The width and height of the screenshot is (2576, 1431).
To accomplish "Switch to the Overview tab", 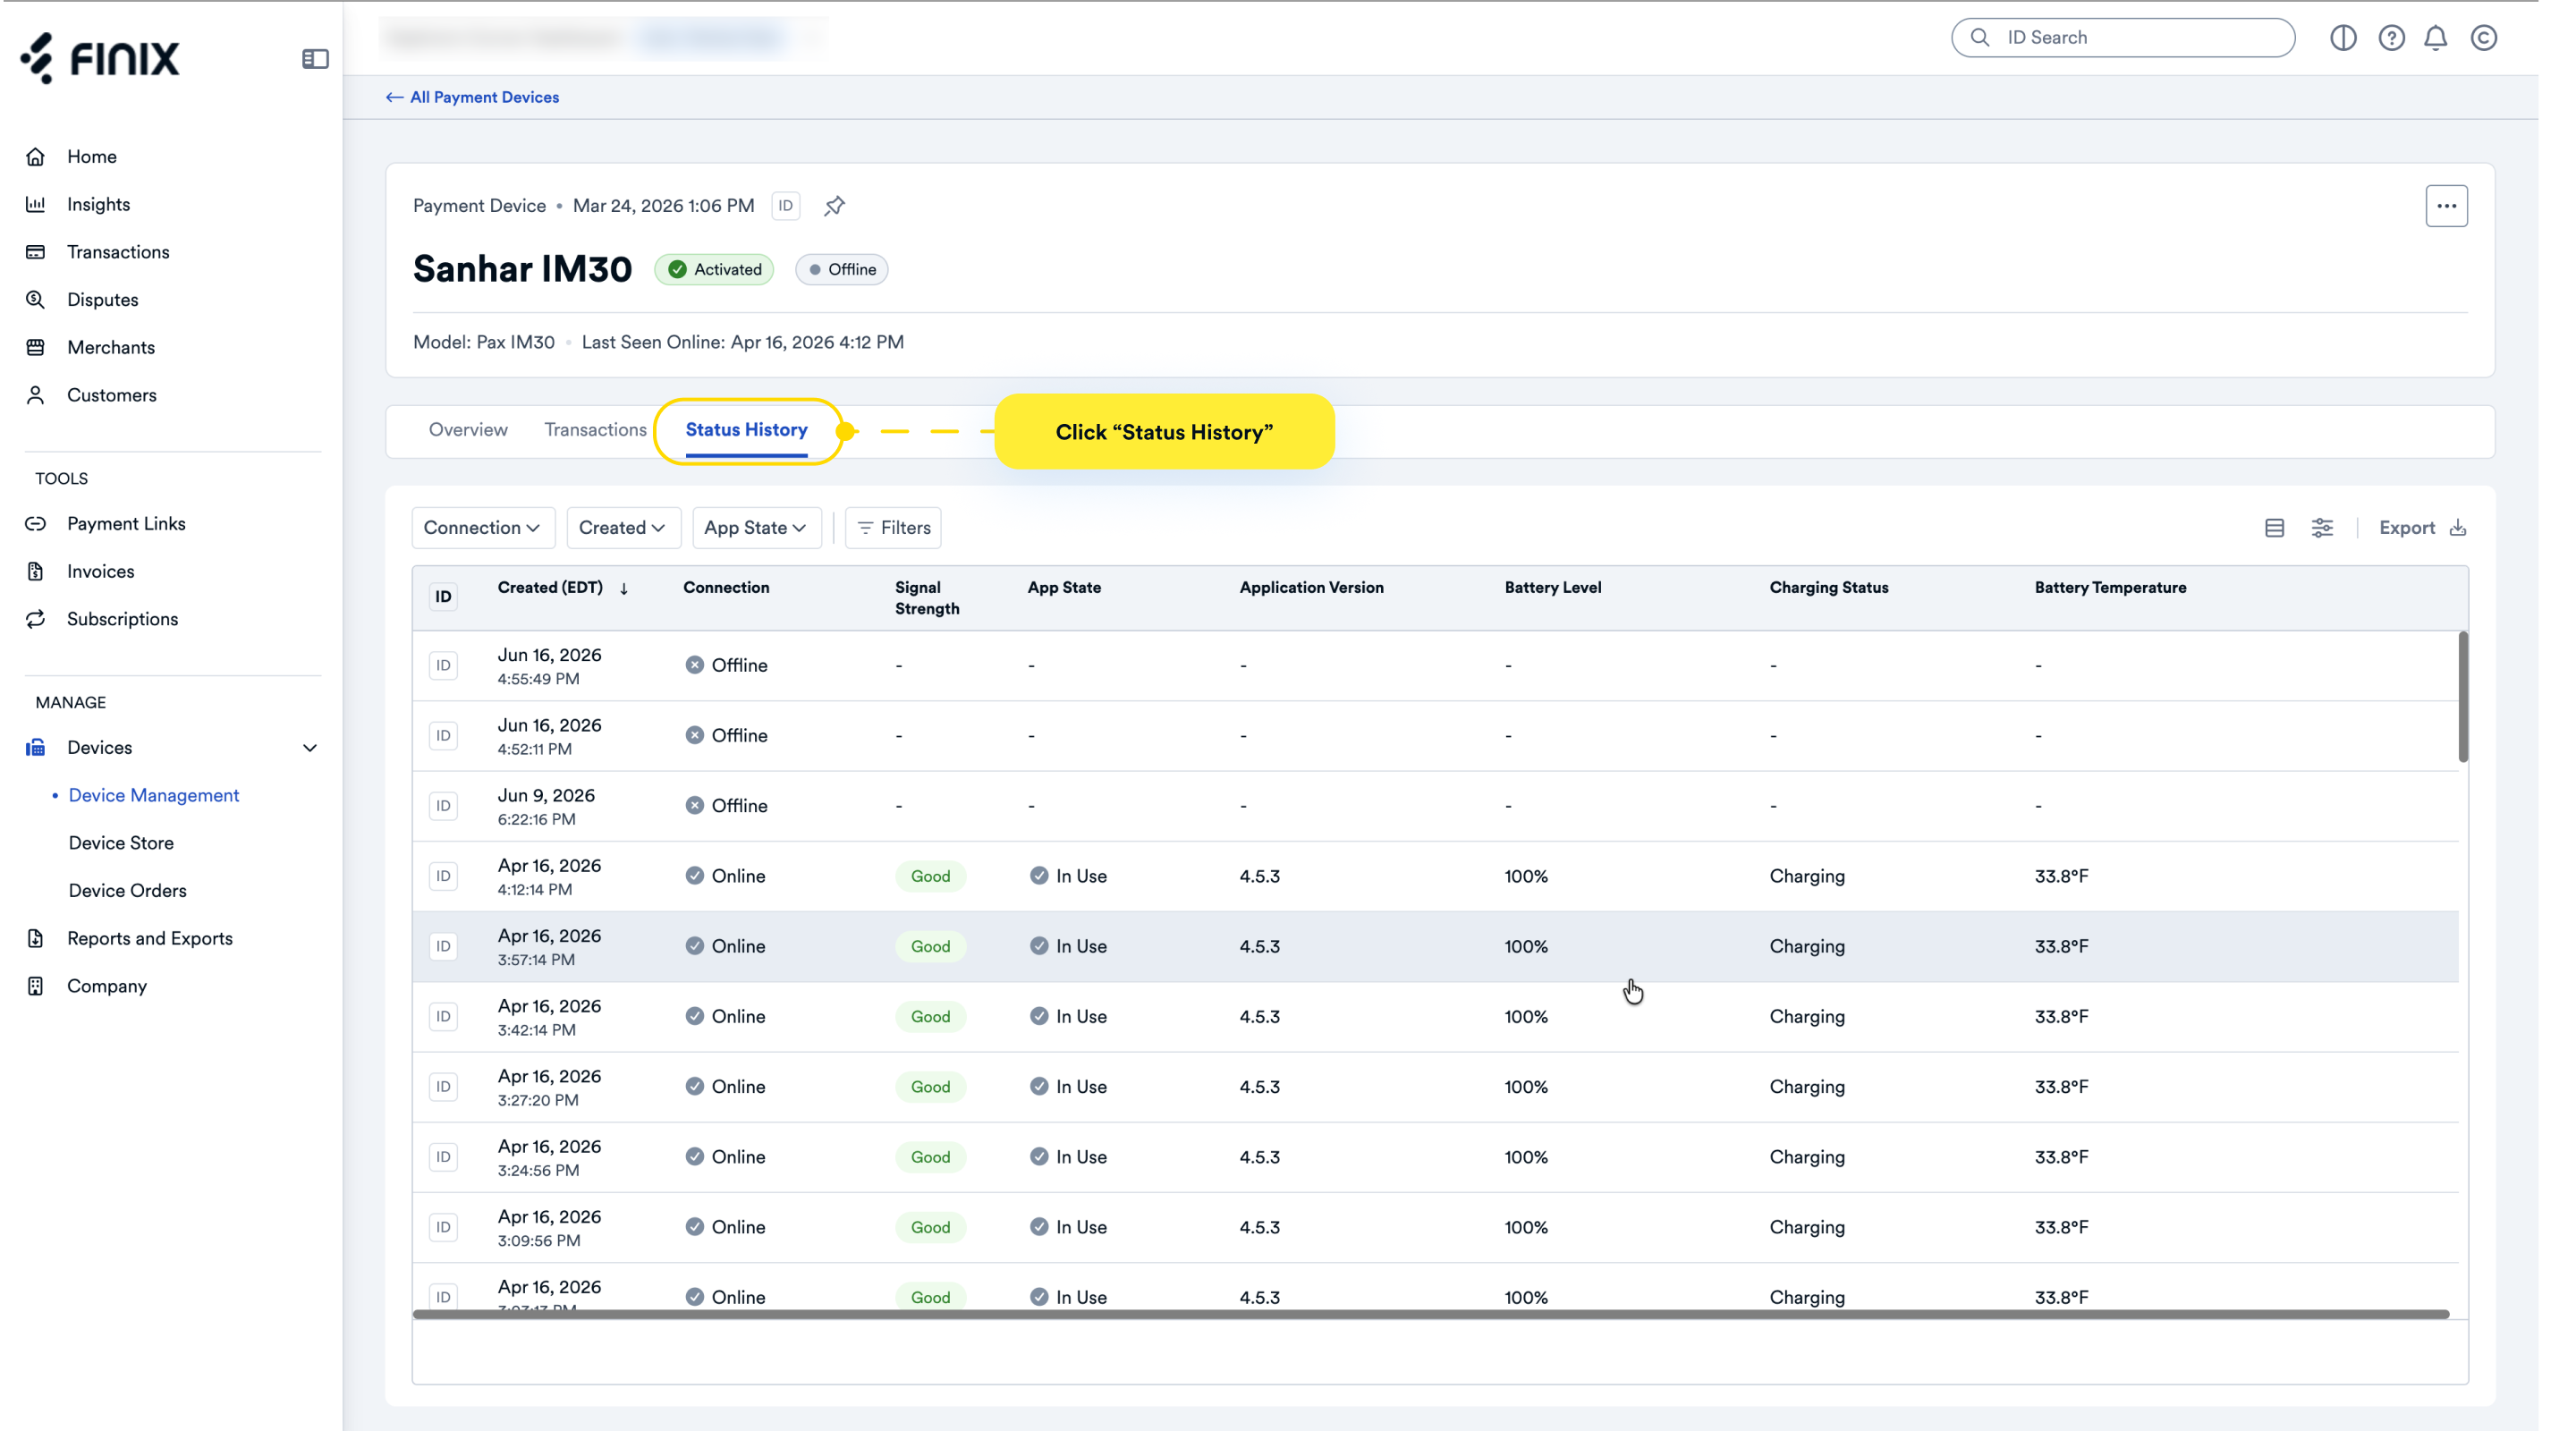I will [x=468, y=430].
